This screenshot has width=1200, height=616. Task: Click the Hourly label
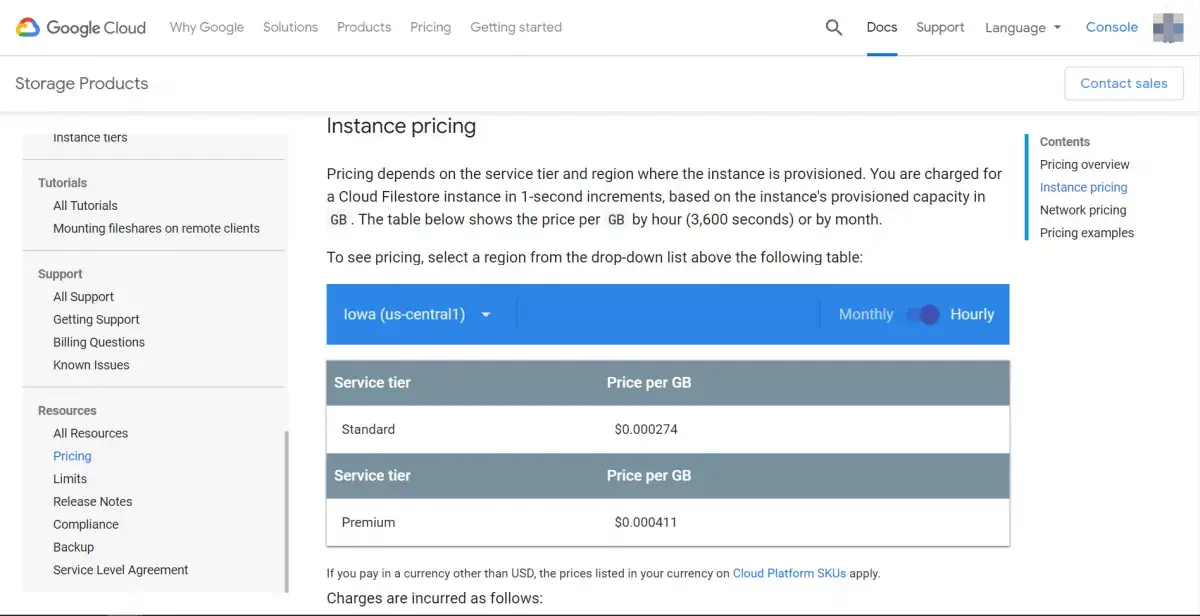pos(972,314)
